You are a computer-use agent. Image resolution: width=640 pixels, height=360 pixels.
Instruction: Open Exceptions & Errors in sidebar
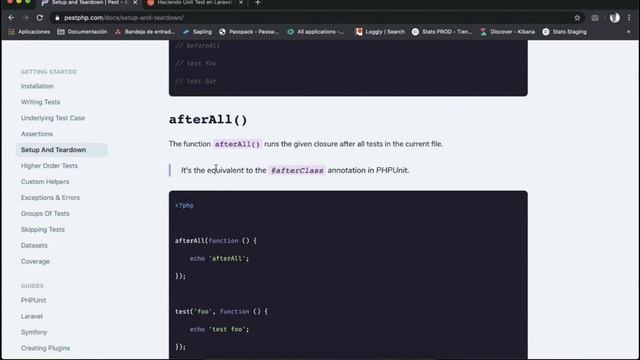coord(50,198)
